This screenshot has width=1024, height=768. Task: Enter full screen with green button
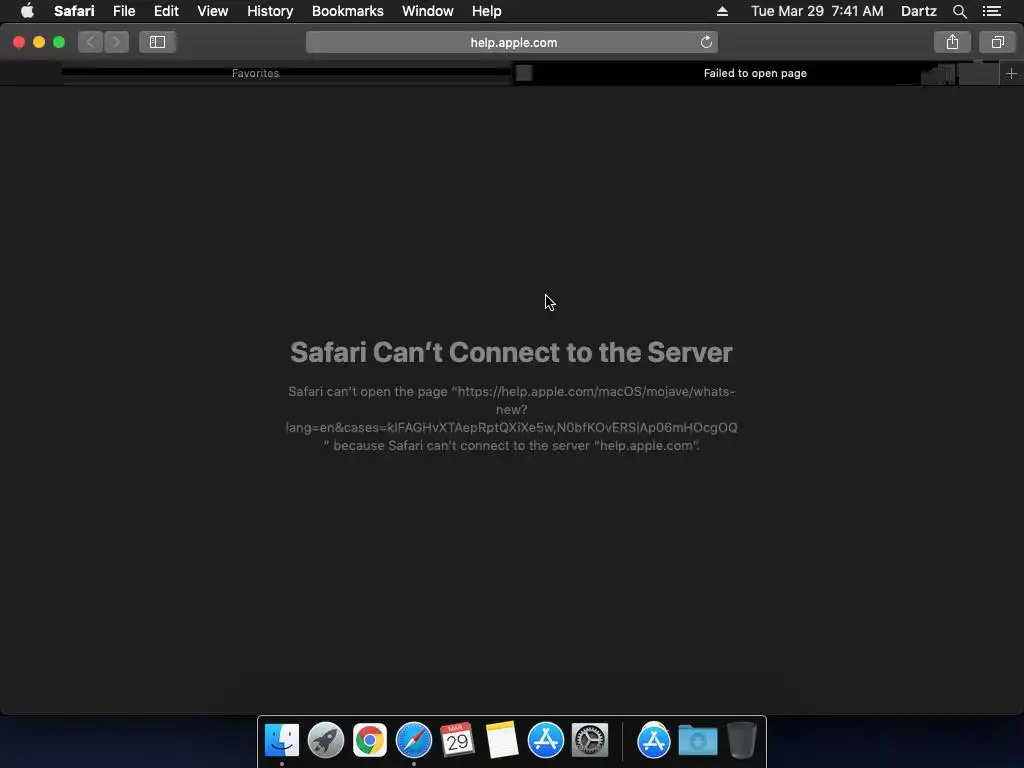coord(59,42)
